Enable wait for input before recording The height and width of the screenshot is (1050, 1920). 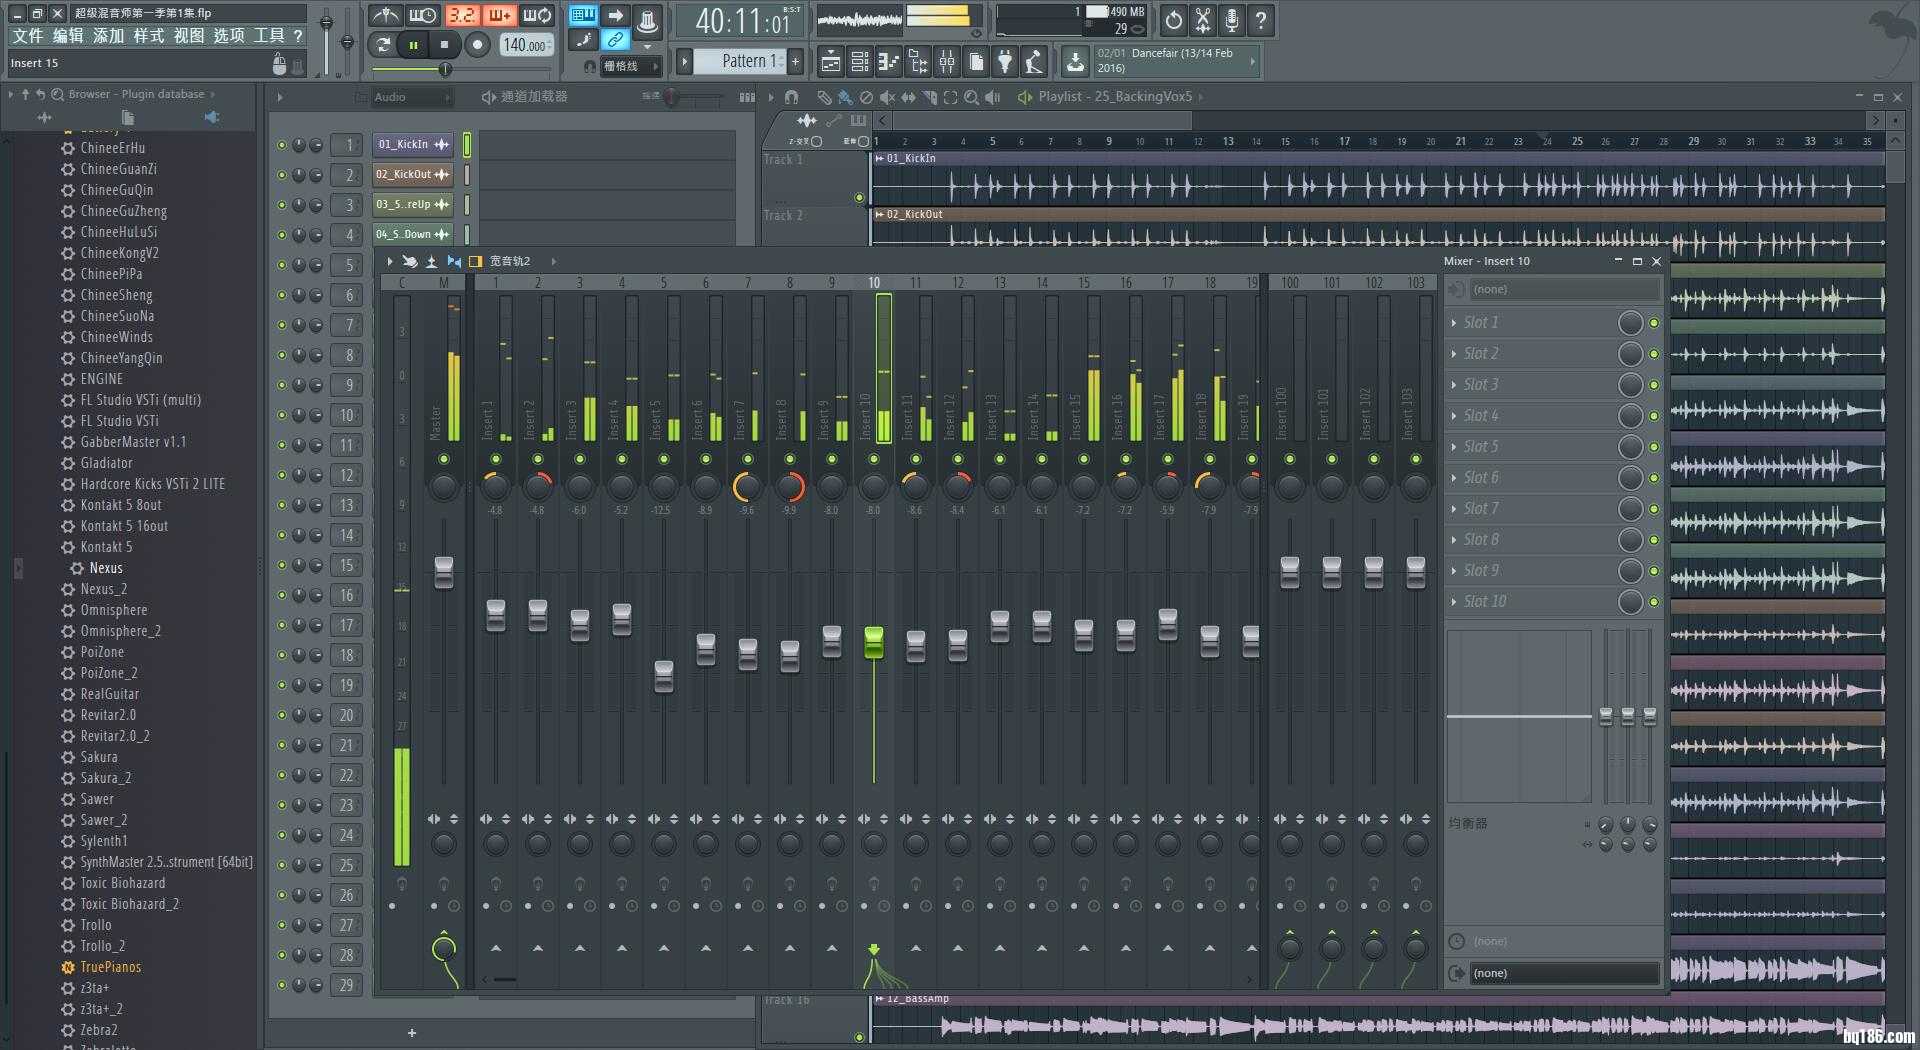tap(423, 16)
